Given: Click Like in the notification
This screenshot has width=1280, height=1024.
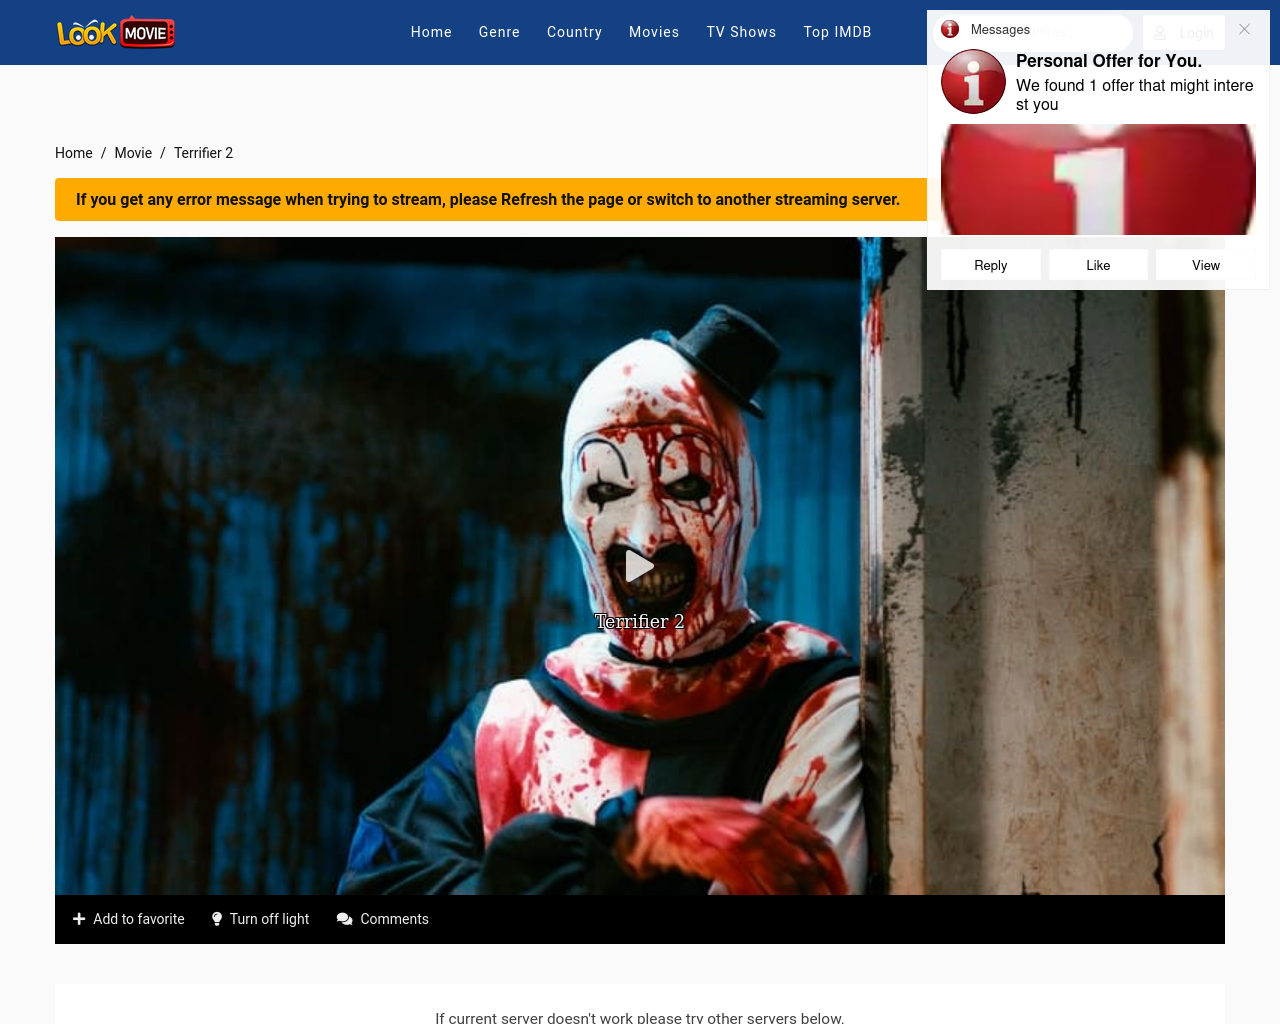Looking at the screenshot, I should [1098, 265].
